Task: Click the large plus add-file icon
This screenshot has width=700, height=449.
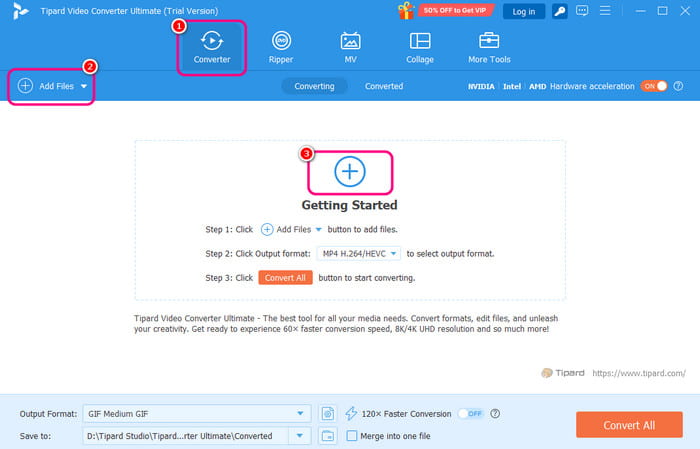Action: pyautogui.click(x=350, y=172)
